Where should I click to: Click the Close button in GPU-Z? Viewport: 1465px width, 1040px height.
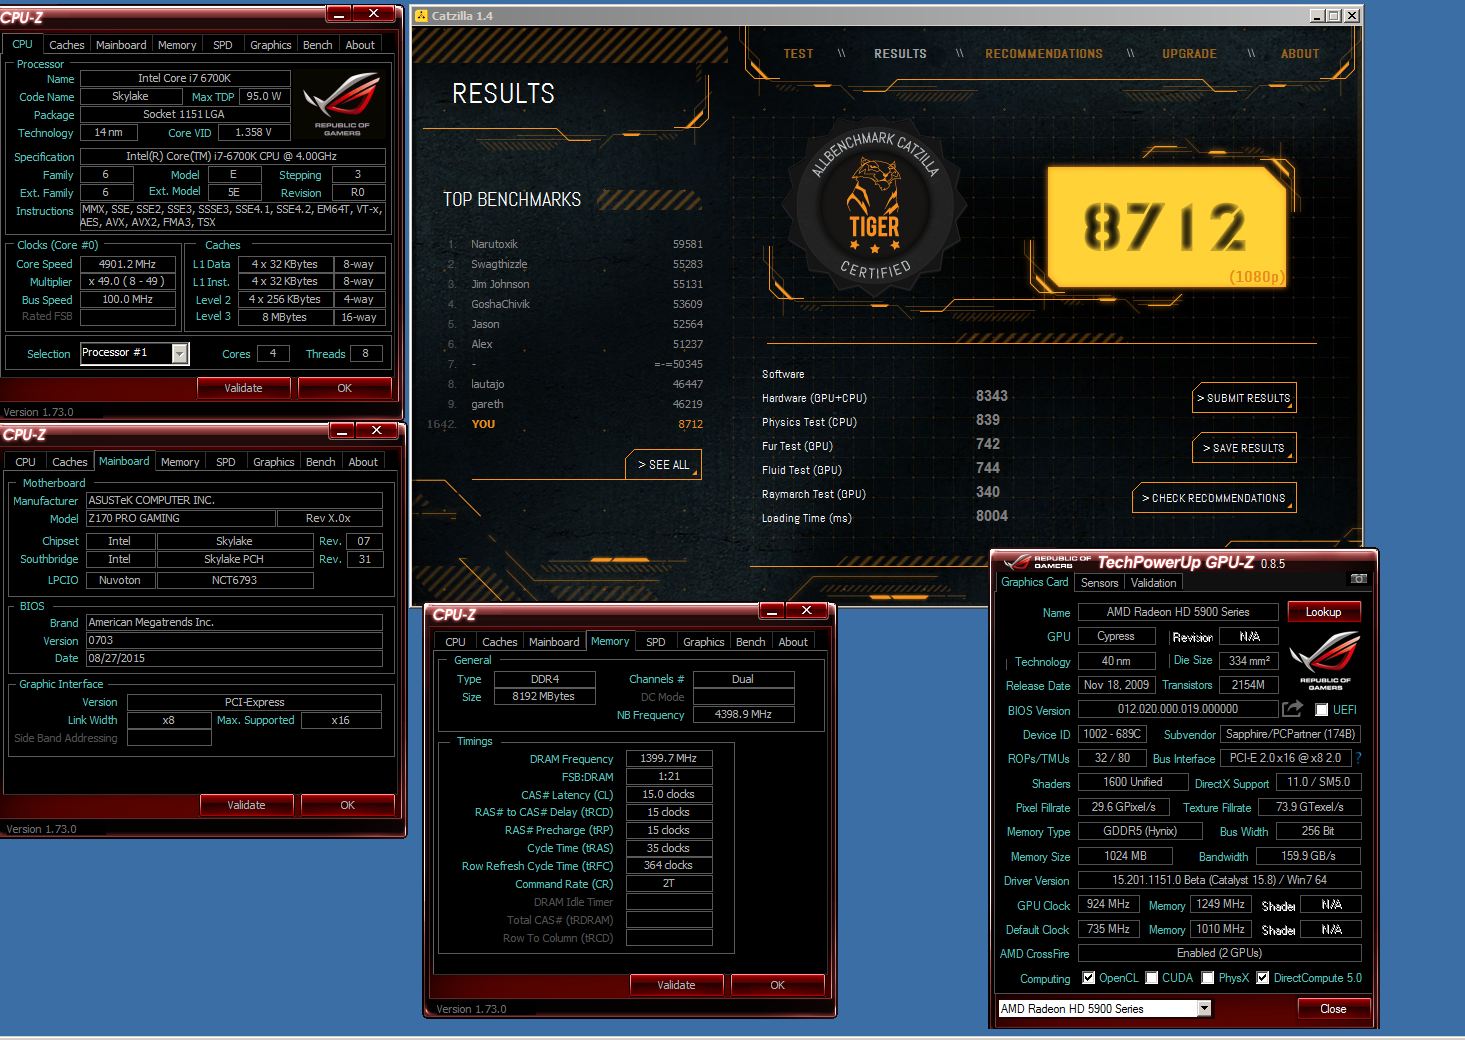1333,1009
